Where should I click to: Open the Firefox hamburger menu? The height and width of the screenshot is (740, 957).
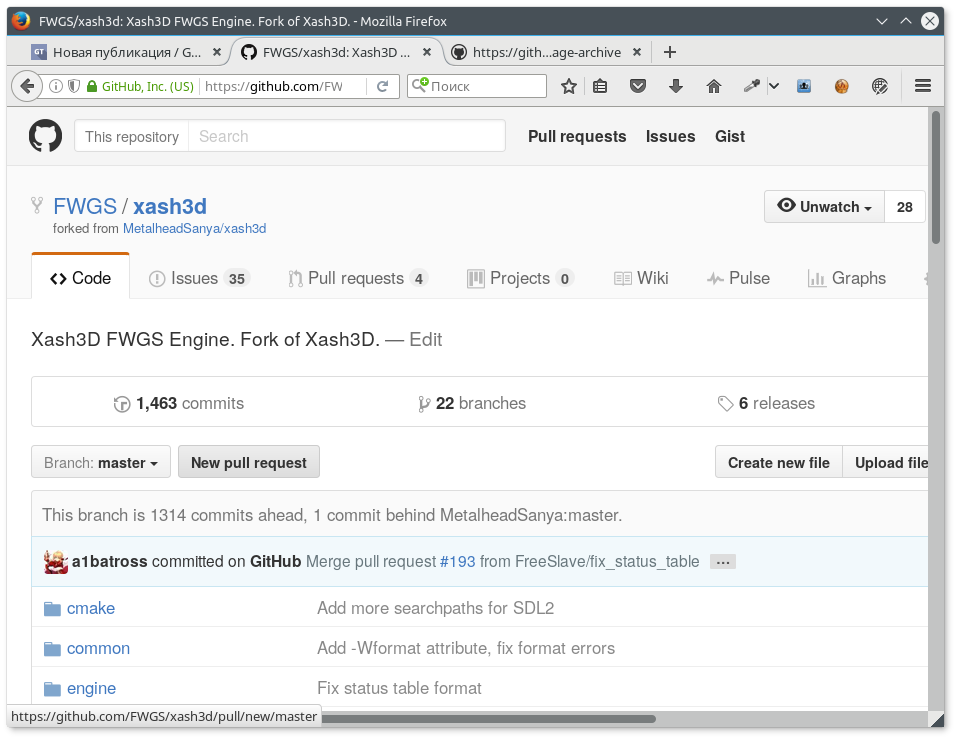(x=923, y=86)
